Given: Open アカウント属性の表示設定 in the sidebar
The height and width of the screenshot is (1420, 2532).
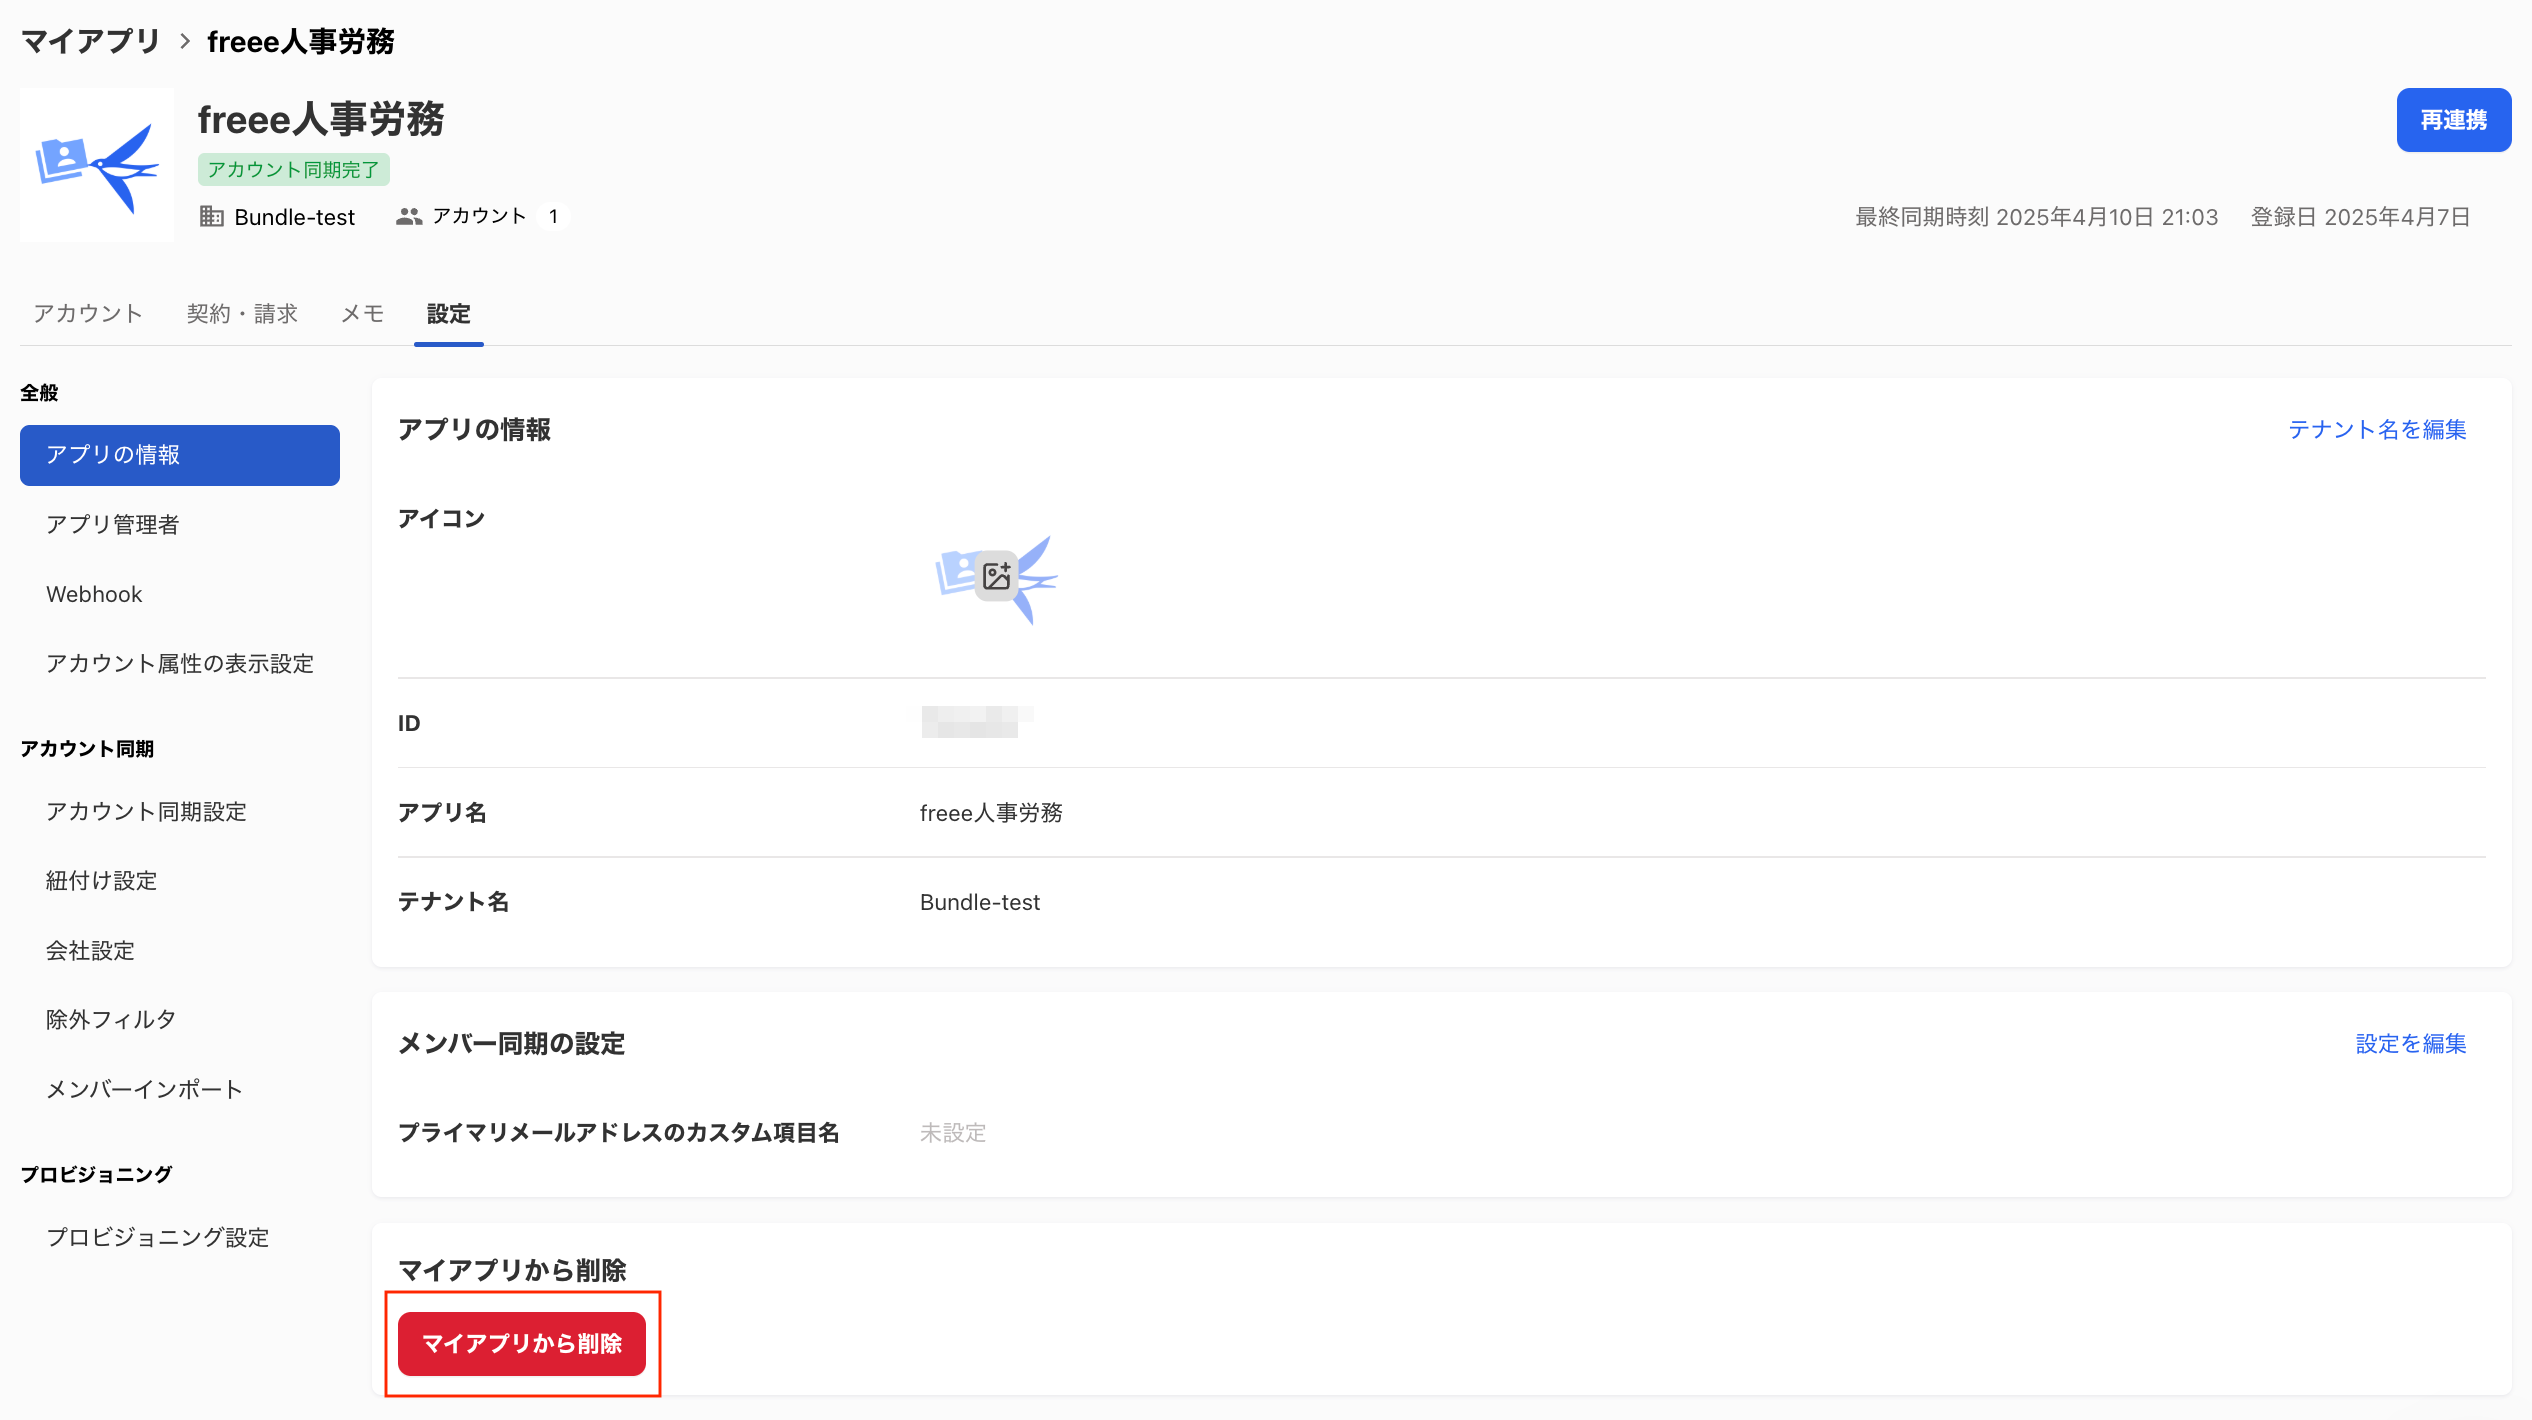Looking at the screenshot, I should (180, 664).
